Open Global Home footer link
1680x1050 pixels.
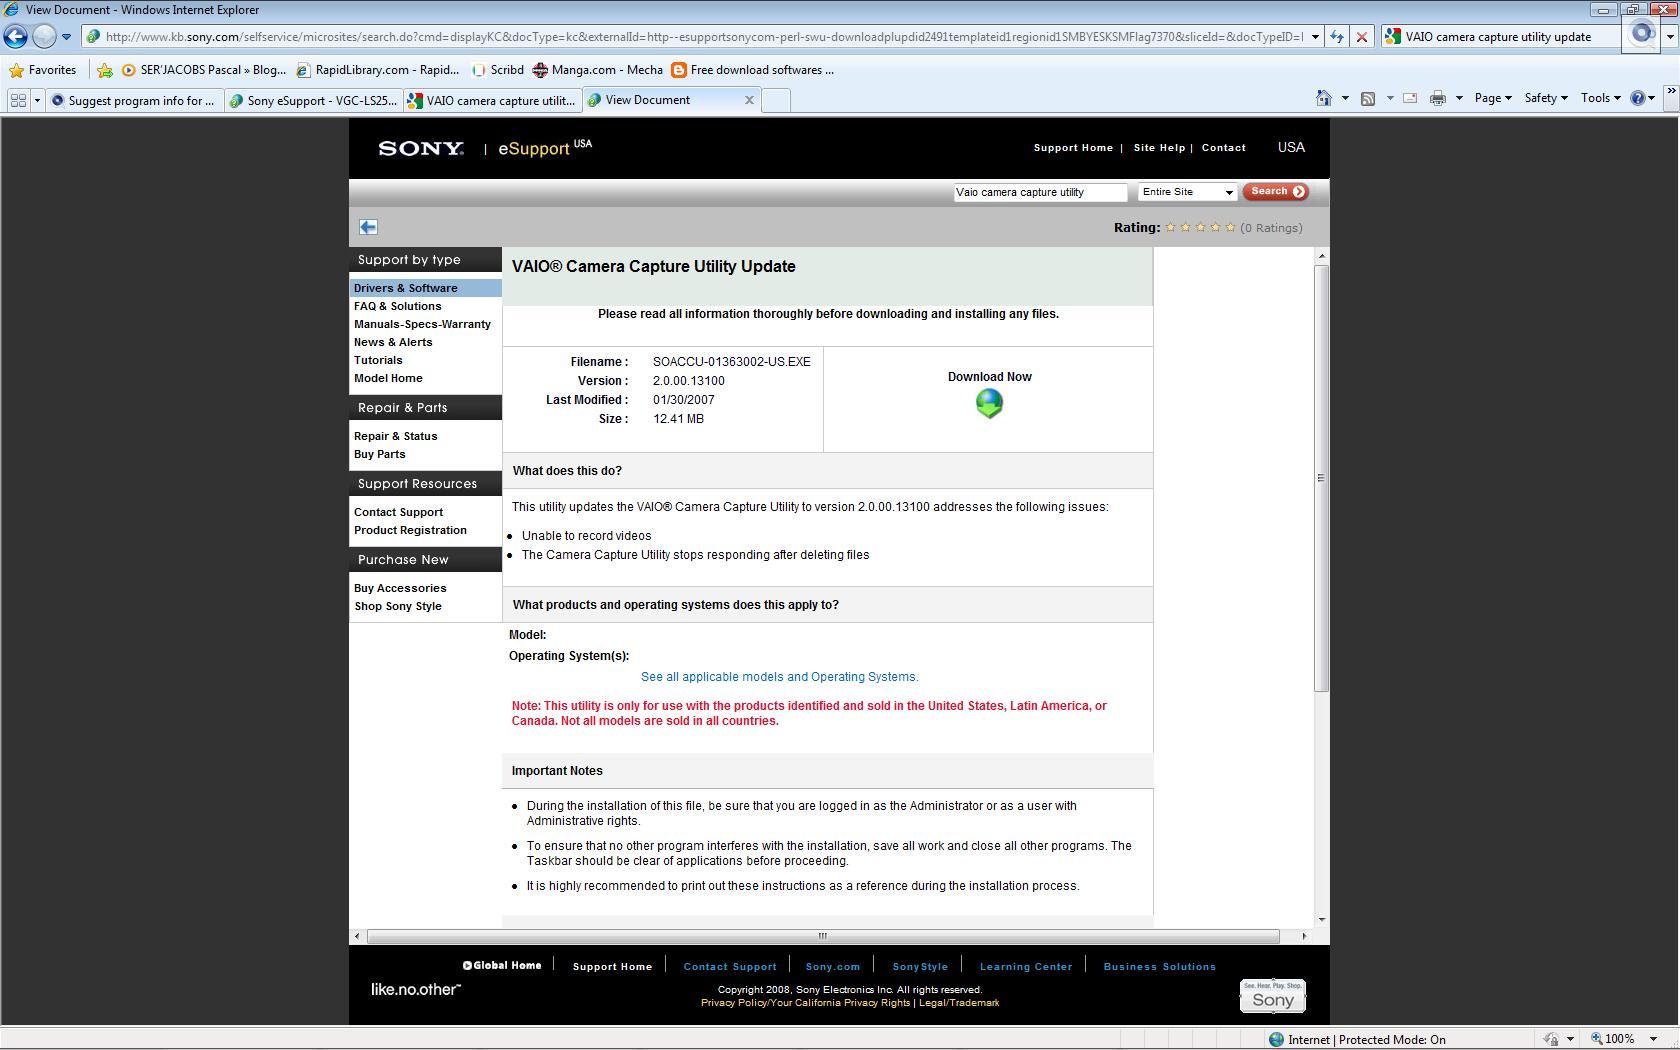click(502, 966)
